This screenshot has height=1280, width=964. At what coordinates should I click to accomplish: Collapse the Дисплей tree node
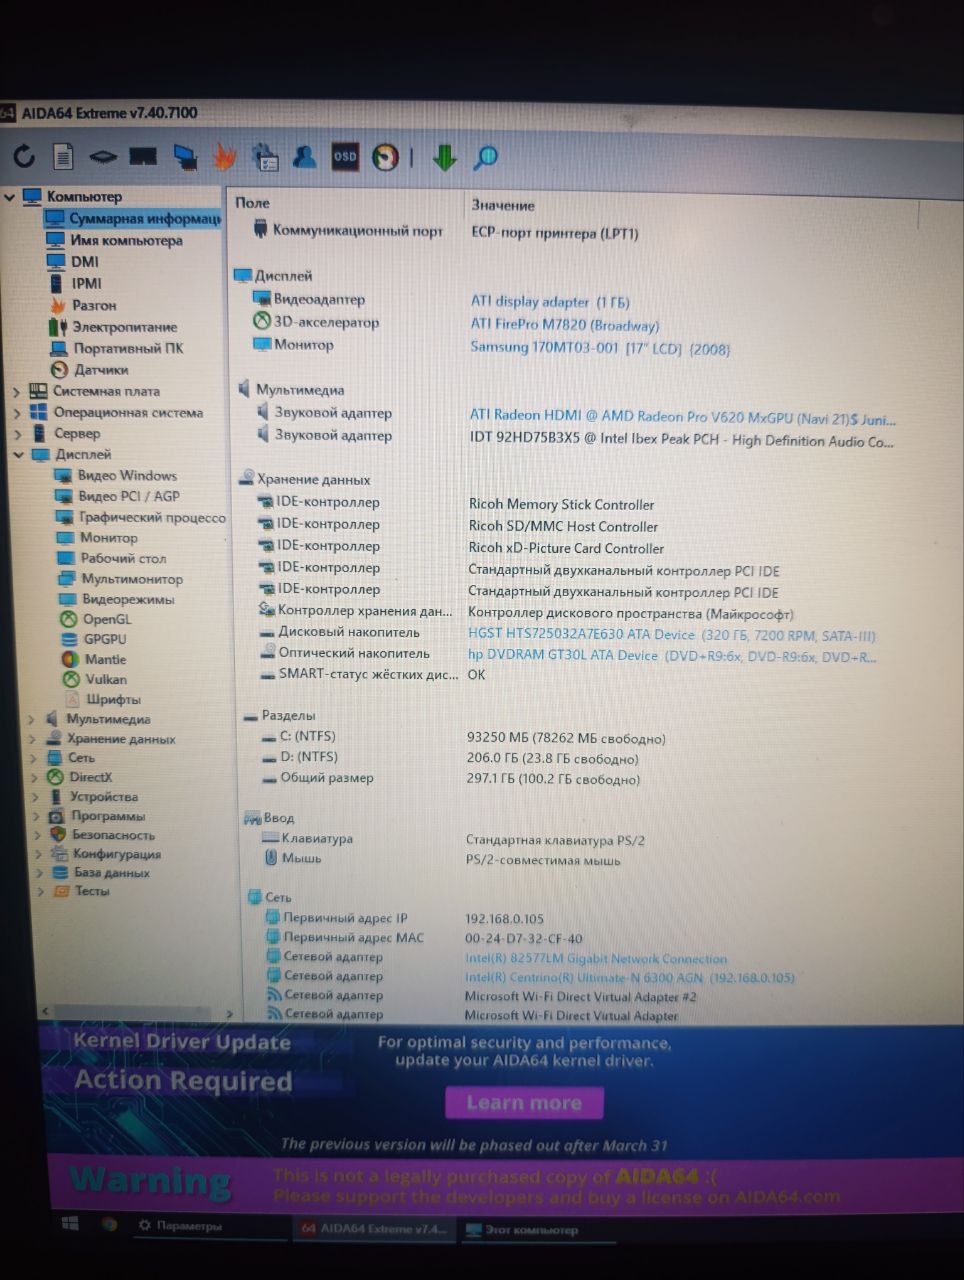pyautogui.click(x=19, y=454)
